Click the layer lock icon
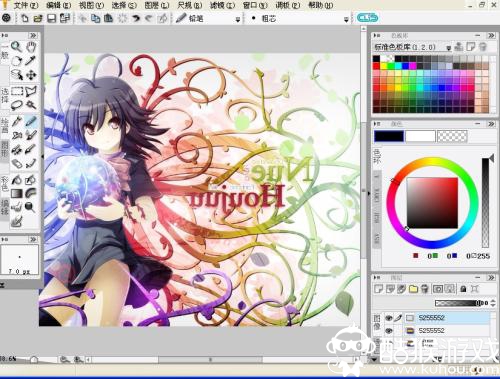 point(463,289)
